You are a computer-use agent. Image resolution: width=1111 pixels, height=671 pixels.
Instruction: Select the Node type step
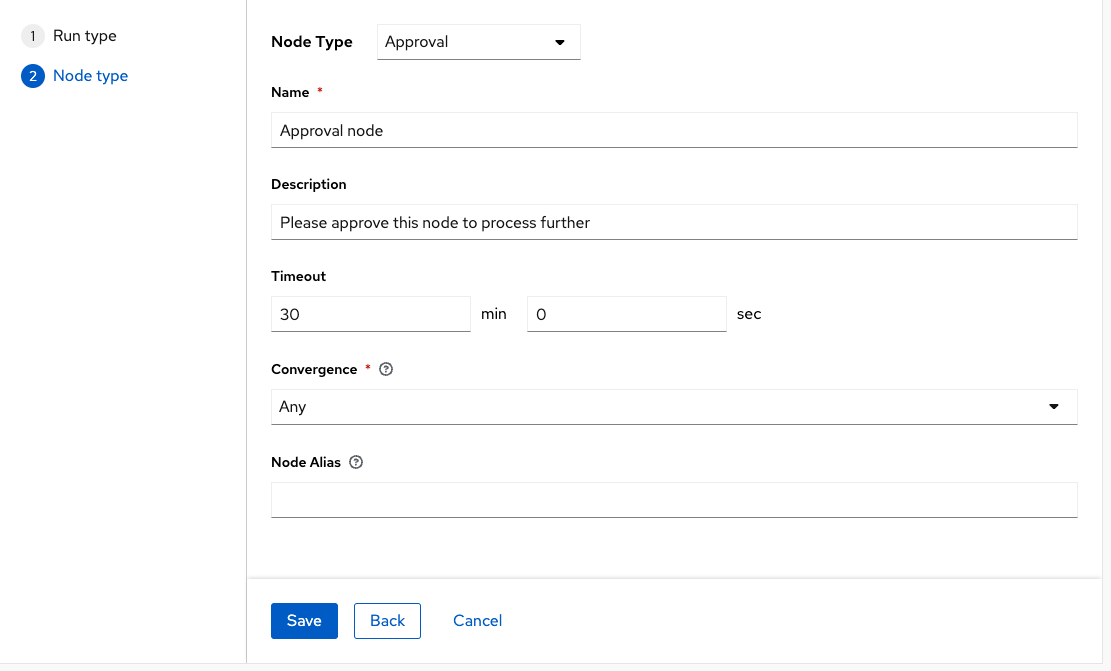pos(92,75)
